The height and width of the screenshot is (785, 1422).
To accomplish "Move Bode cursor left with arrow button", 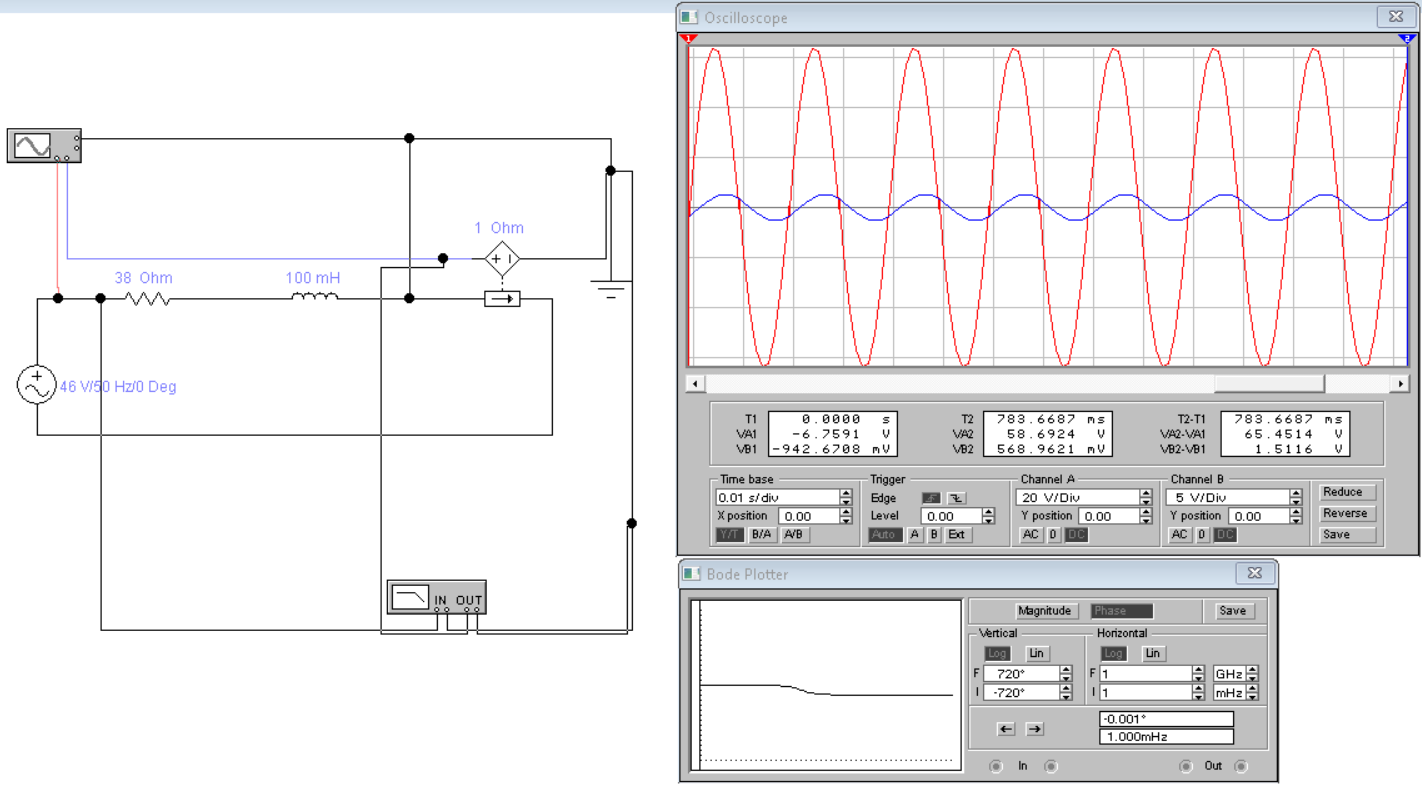I will click(x=1006, y=729).
